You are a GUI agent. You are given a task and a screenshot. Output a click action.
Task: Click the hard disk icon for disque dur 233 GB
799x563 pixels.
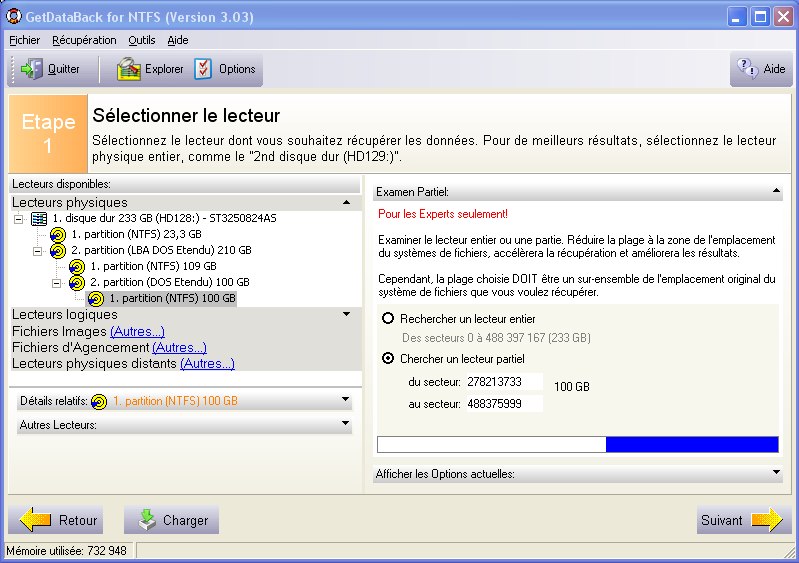point(39,219)
